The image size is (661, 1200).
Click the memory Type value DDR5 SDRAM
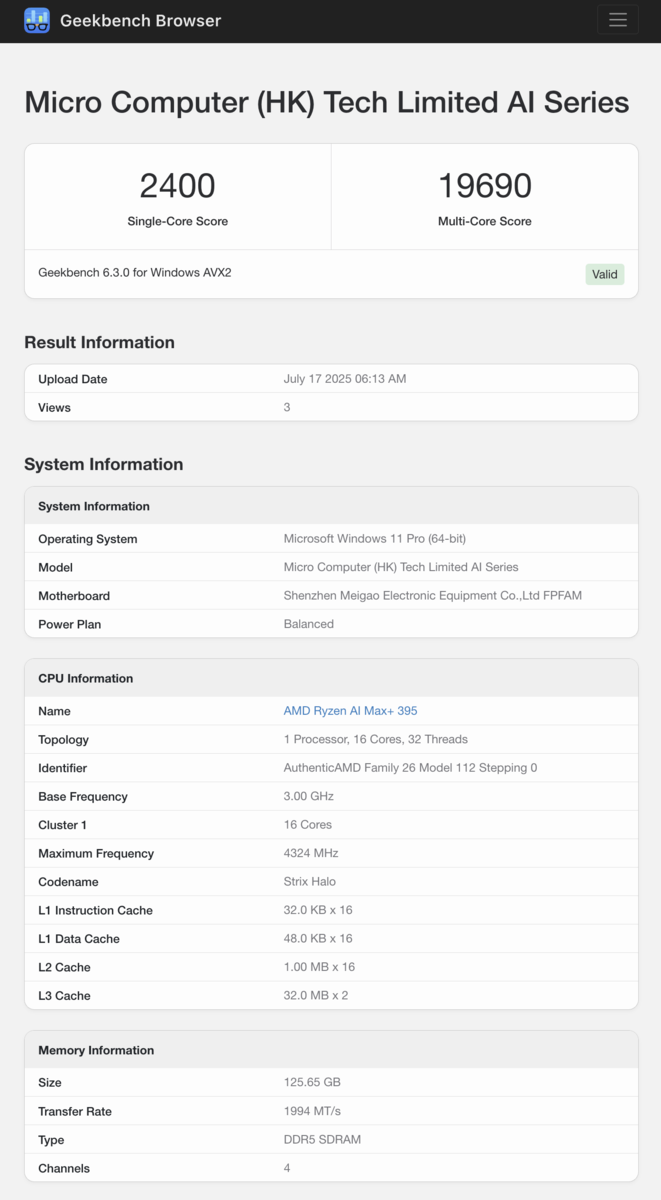322,1140
